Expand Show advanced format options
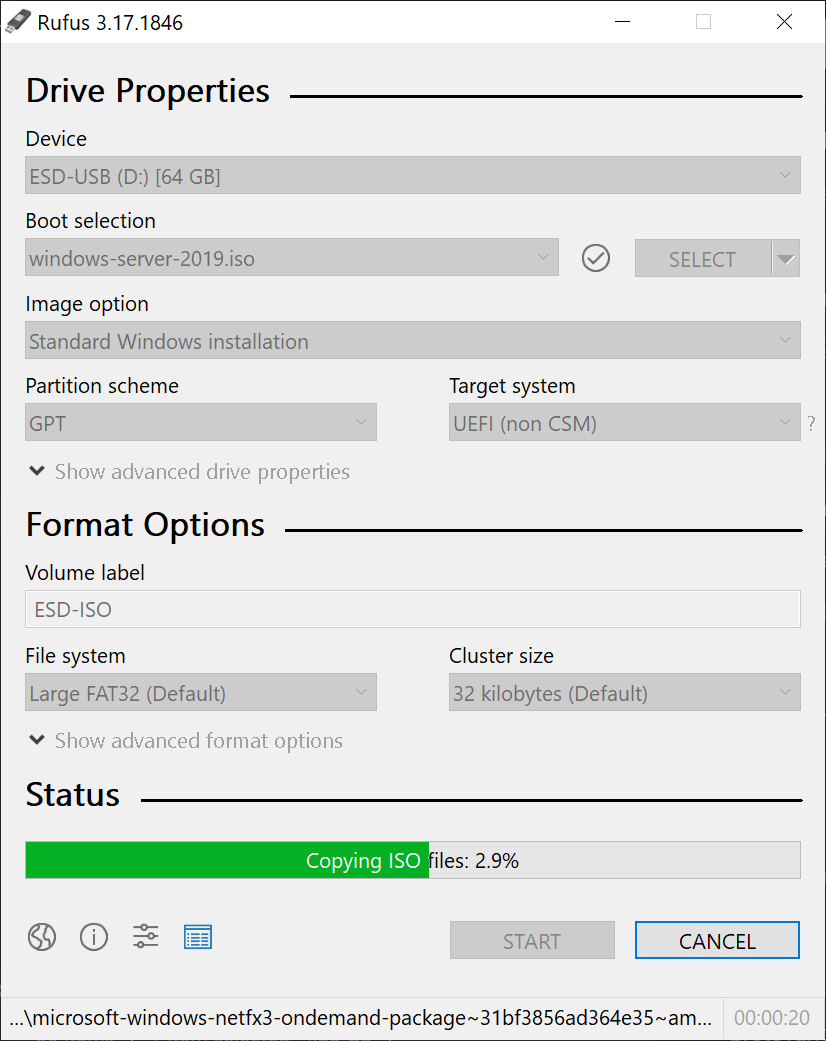The width and height of the screenshot is (826, 1041). click(x=186, y=741)
